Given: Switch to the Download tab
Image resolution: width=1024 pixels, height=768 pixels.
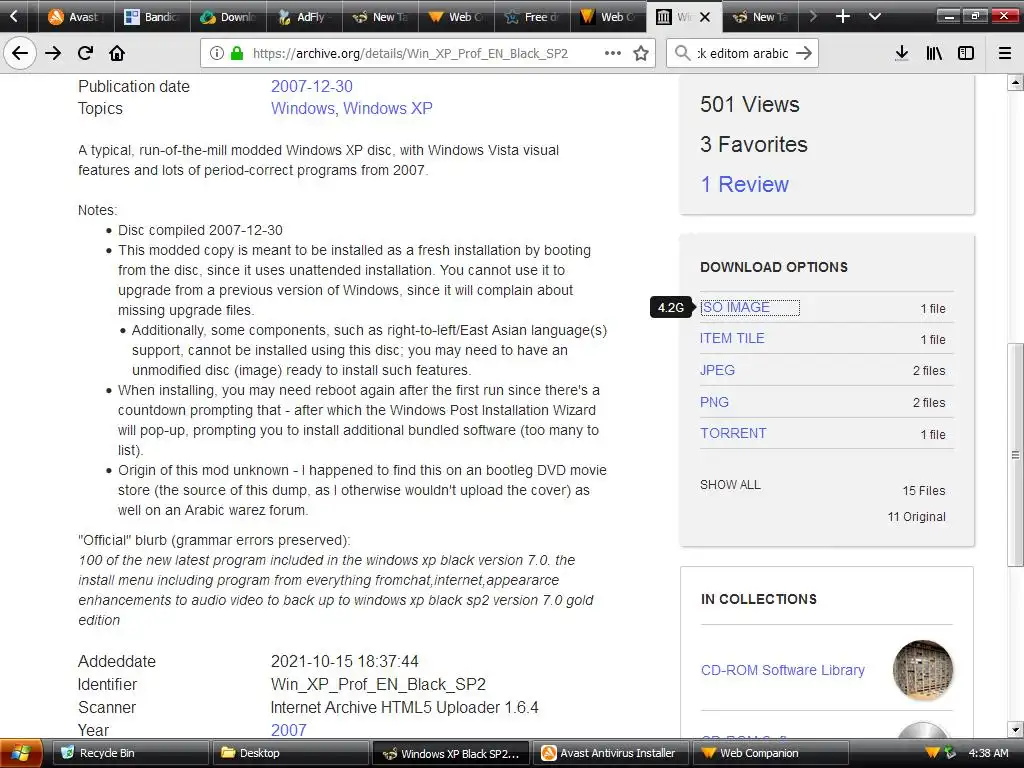Looking at the screenshot, I should click(x=228, y=17).
